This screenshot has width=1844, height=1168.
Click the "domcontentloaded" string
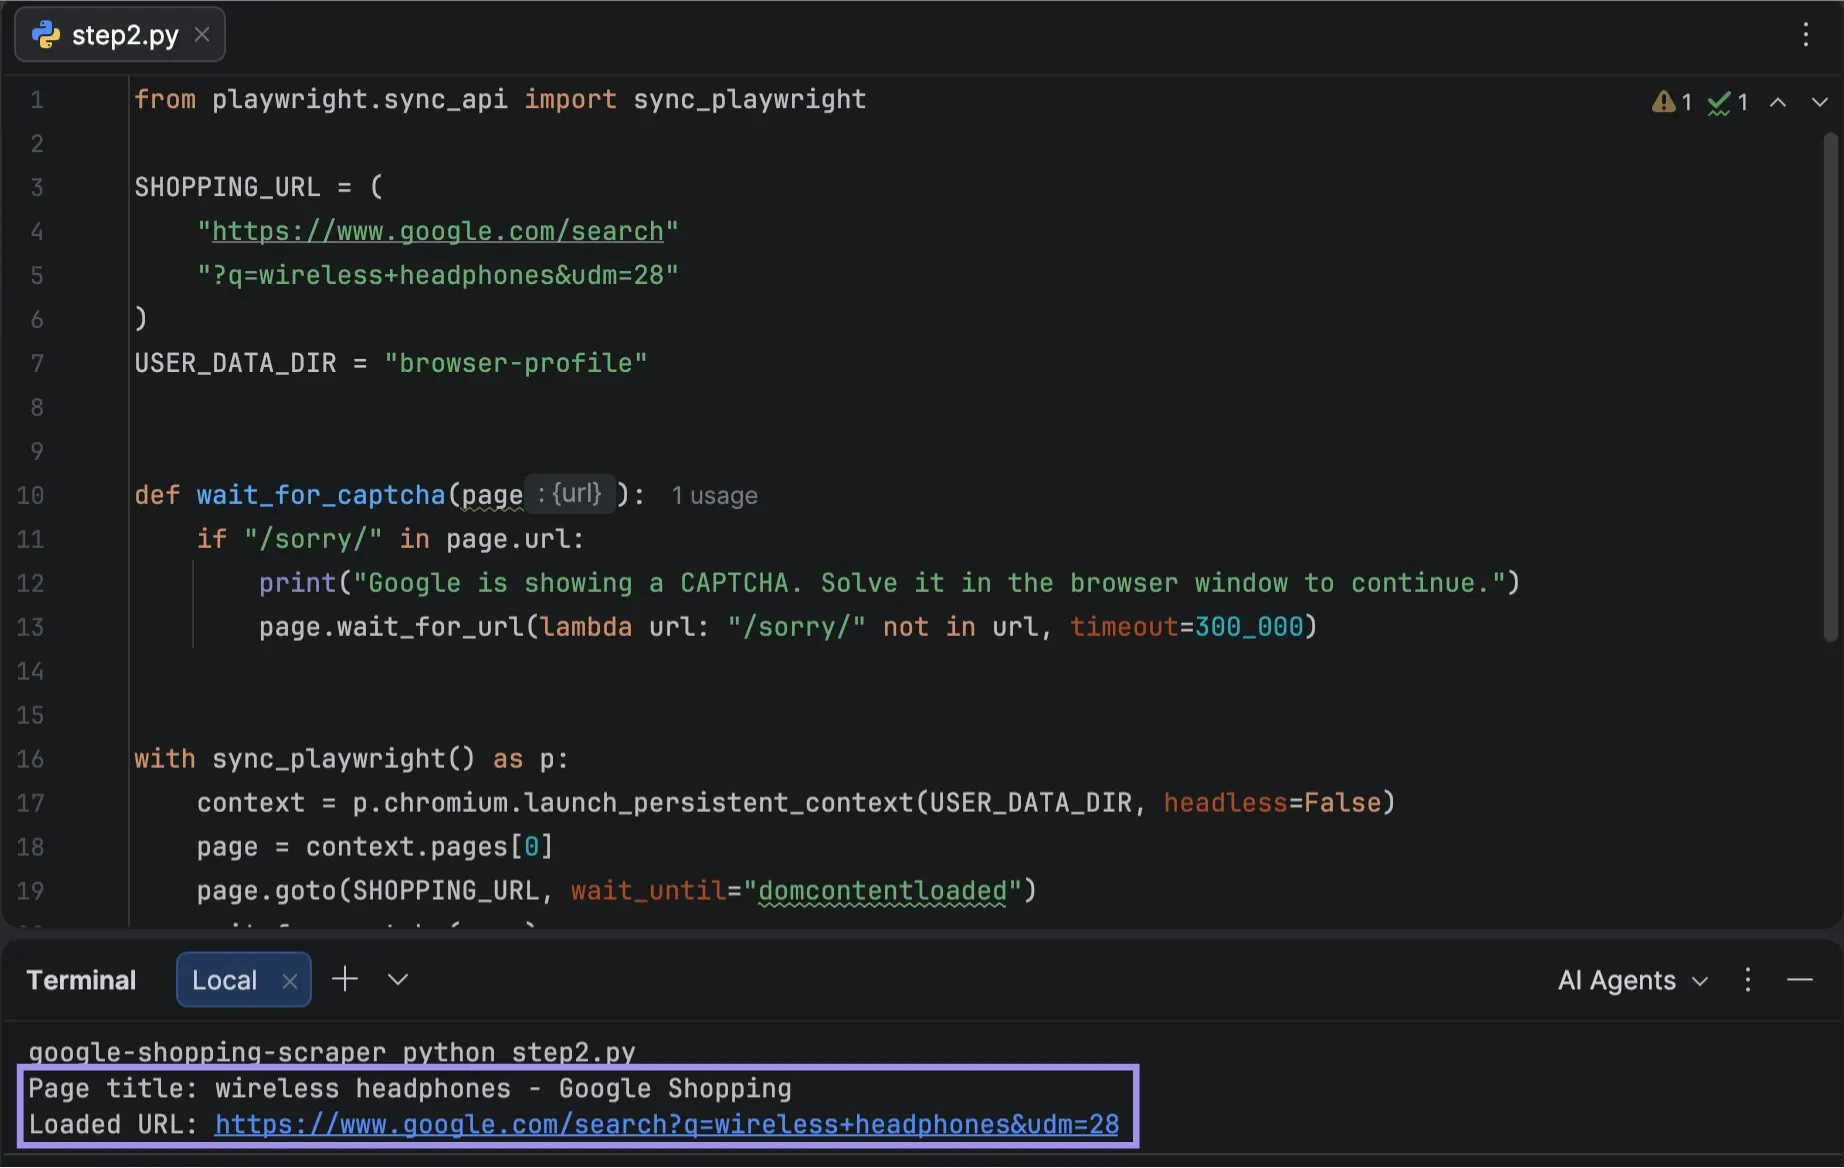(883, 891)
